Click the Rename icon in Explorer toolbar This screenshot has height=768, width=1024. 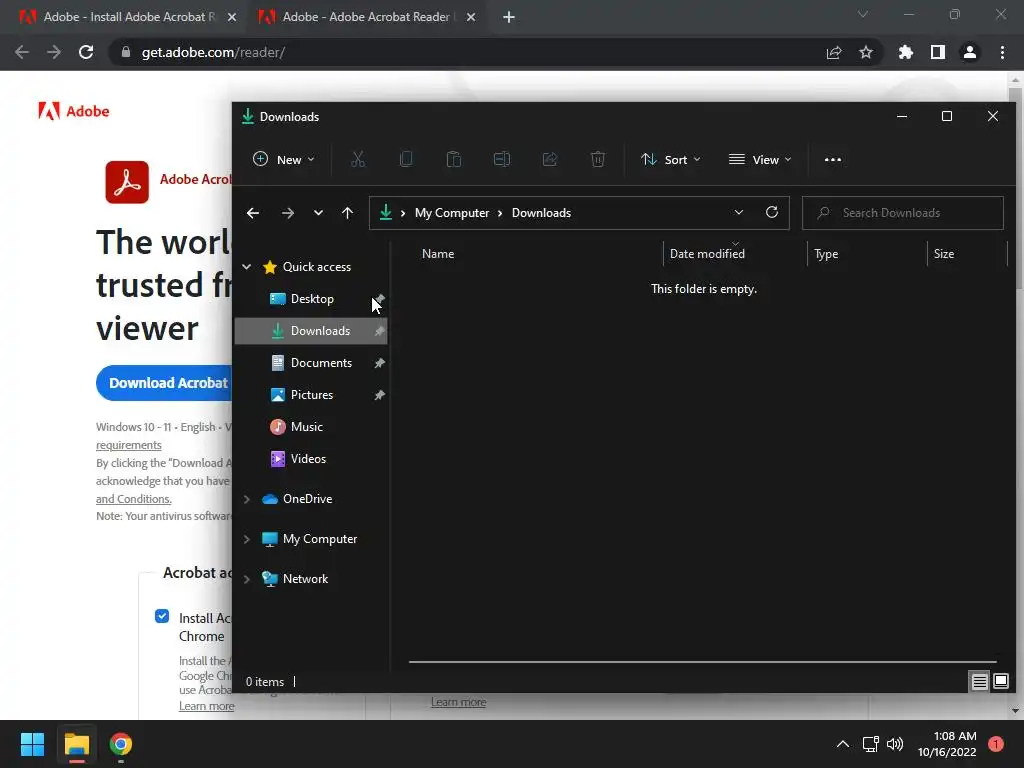pos(502,159)
